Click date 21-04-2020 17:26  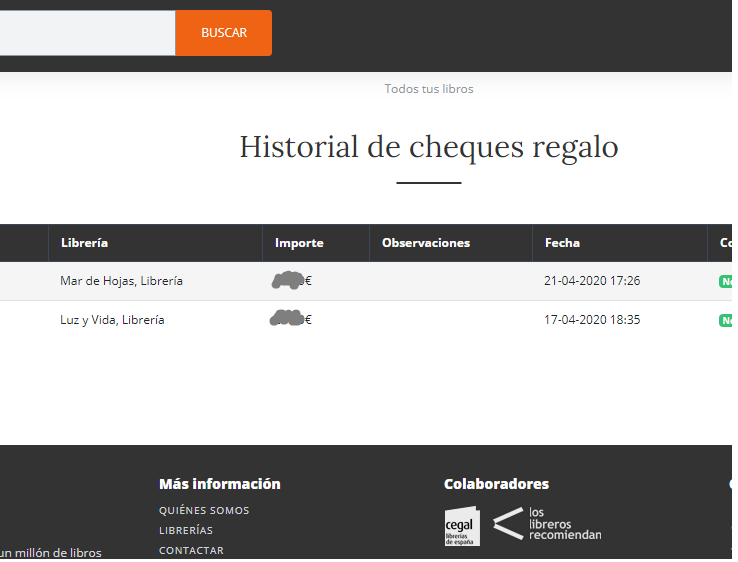click(592, 281)
